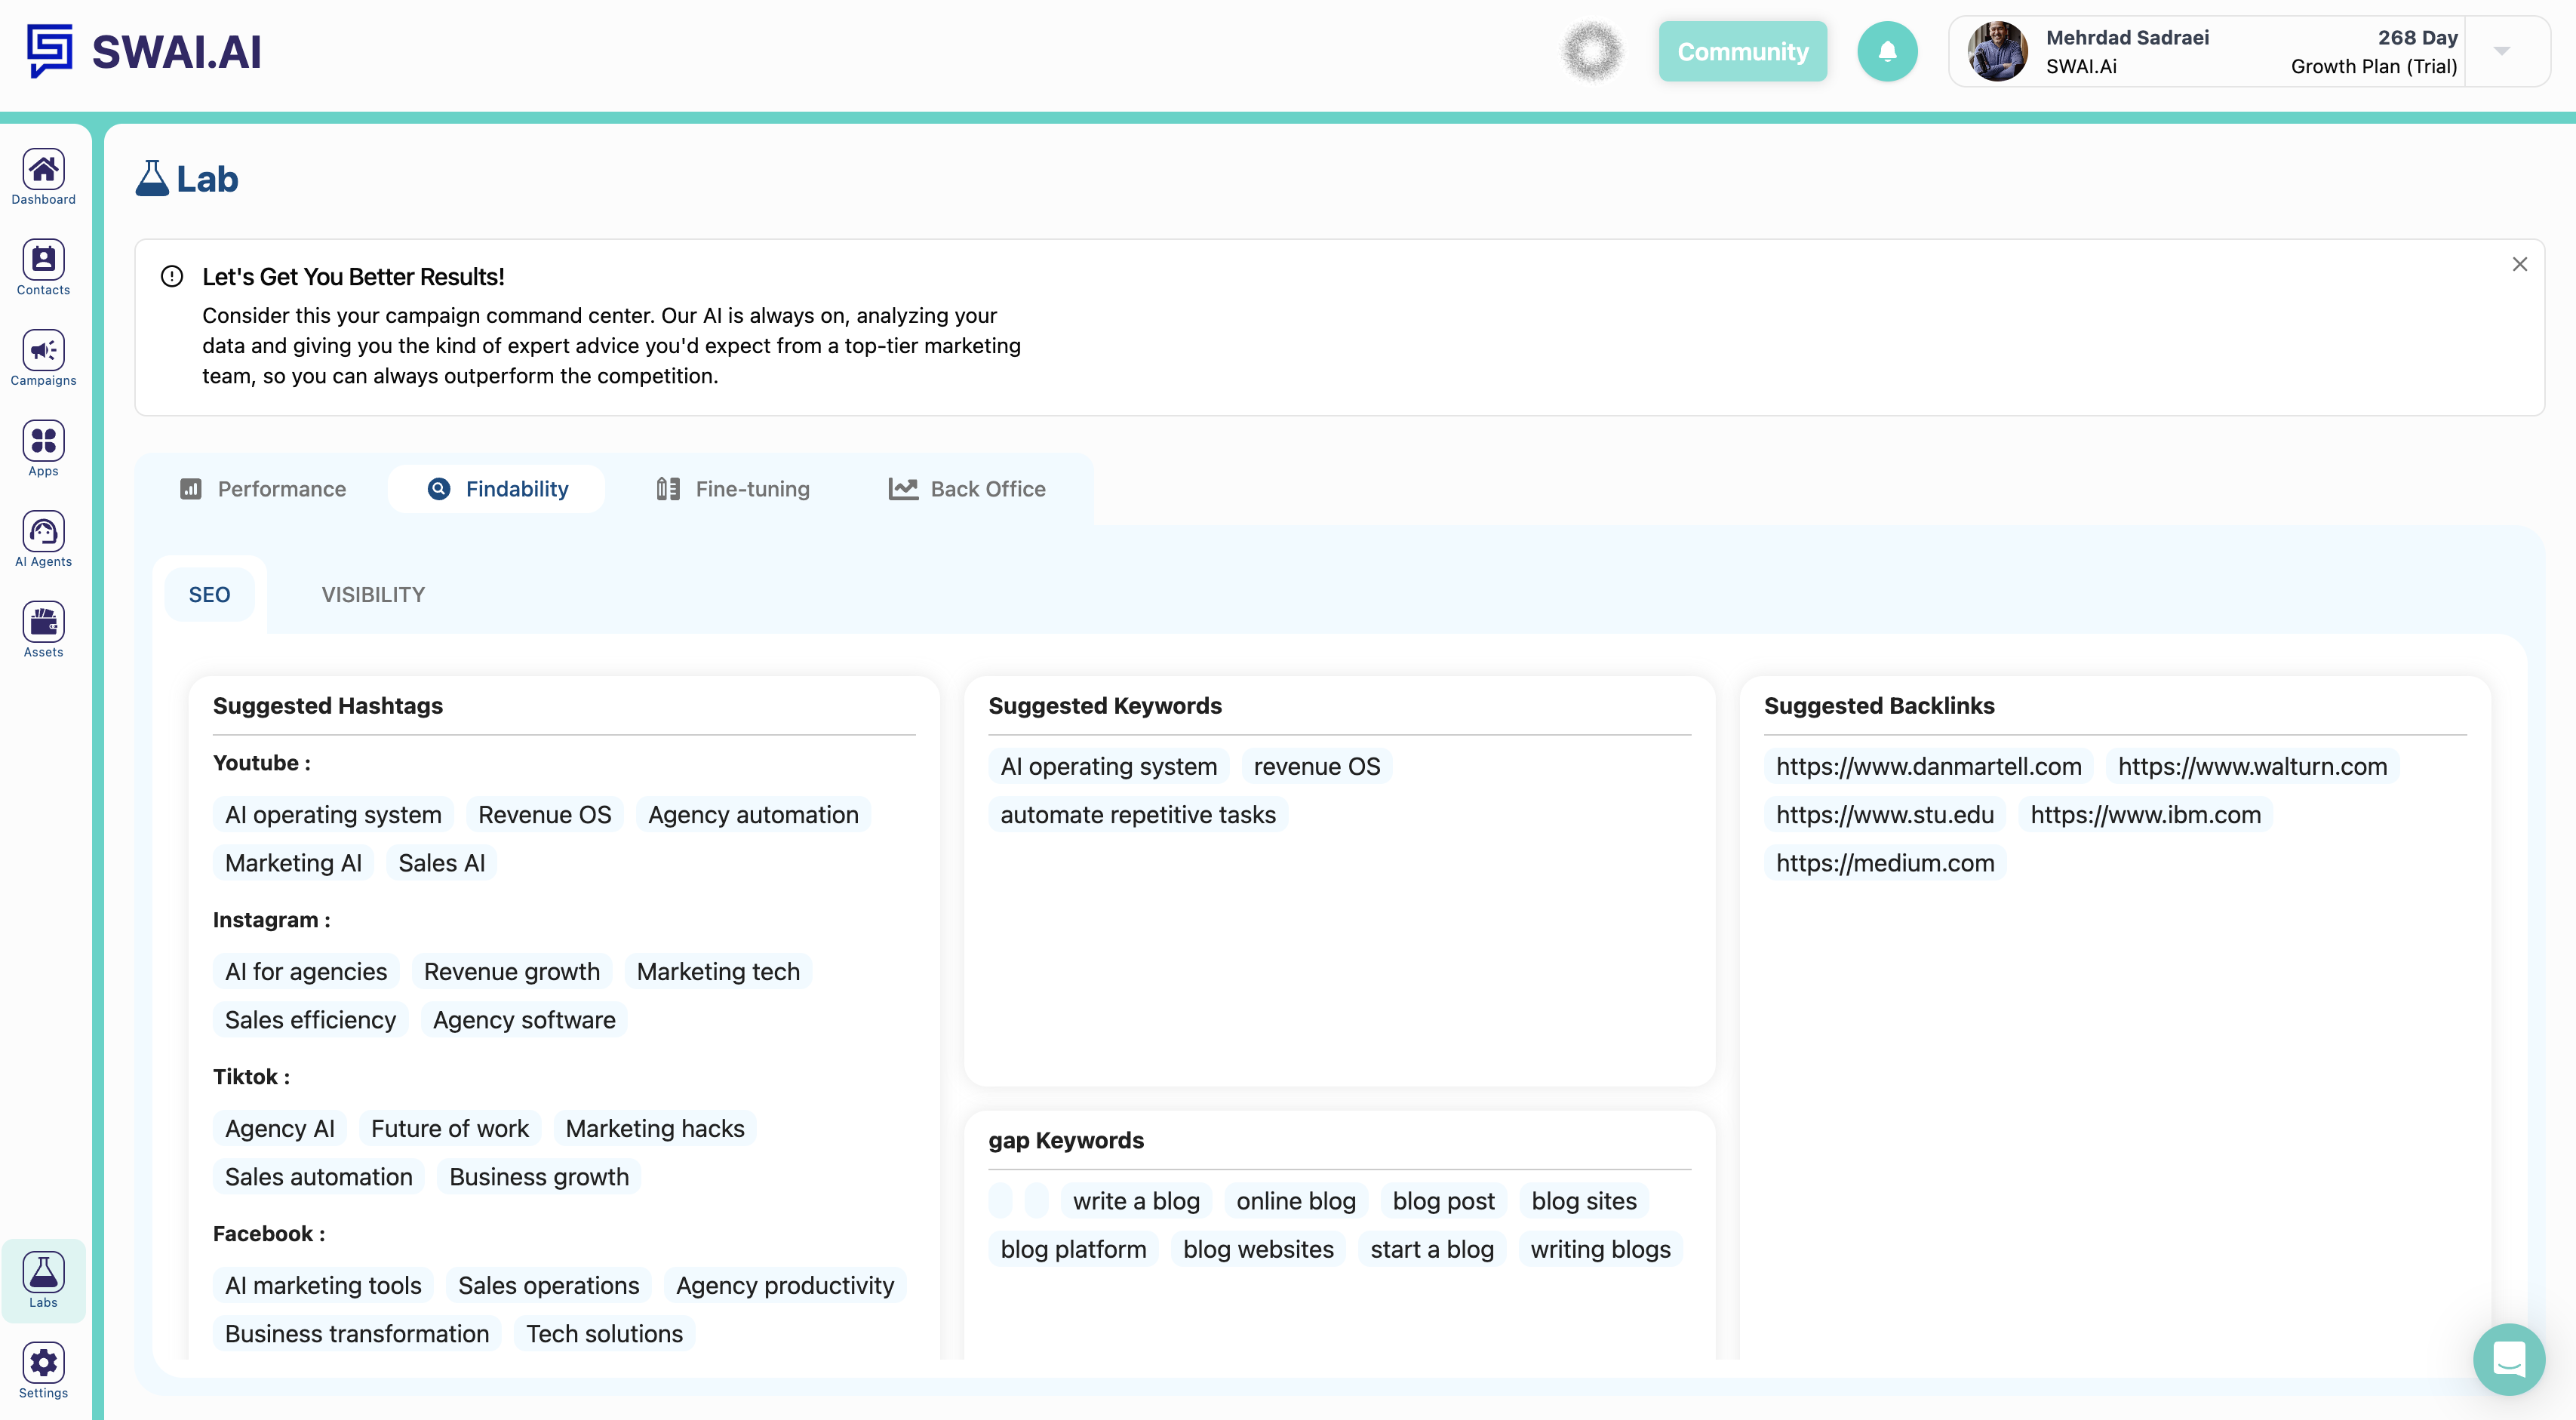The height and width of the screenshot is (1420, 2576).
Task: Switch to the Performance tab
Action: pos(262,489)
